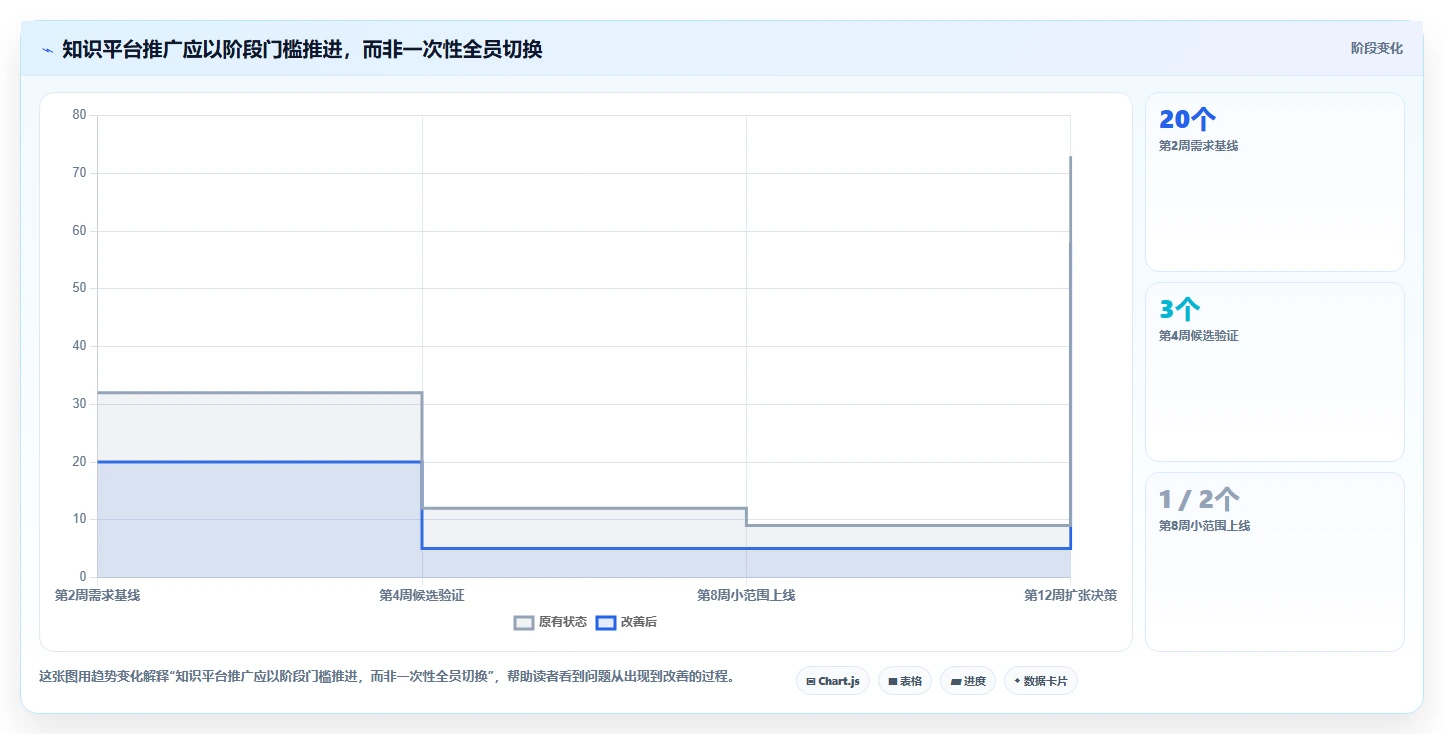Image resolution: width=1444 pixels, height=734 pixels.
Task: Open the 20个 第2周需求基线 card
Action: (1274, 182)
